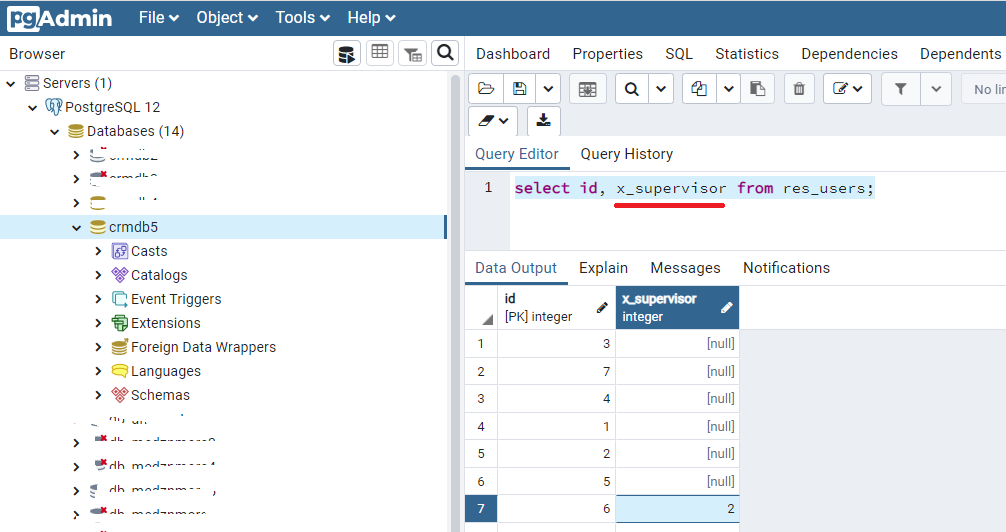Click the Filtered Rows icon in Browser
1006x532 pixels.
click(x=413, y=53)
